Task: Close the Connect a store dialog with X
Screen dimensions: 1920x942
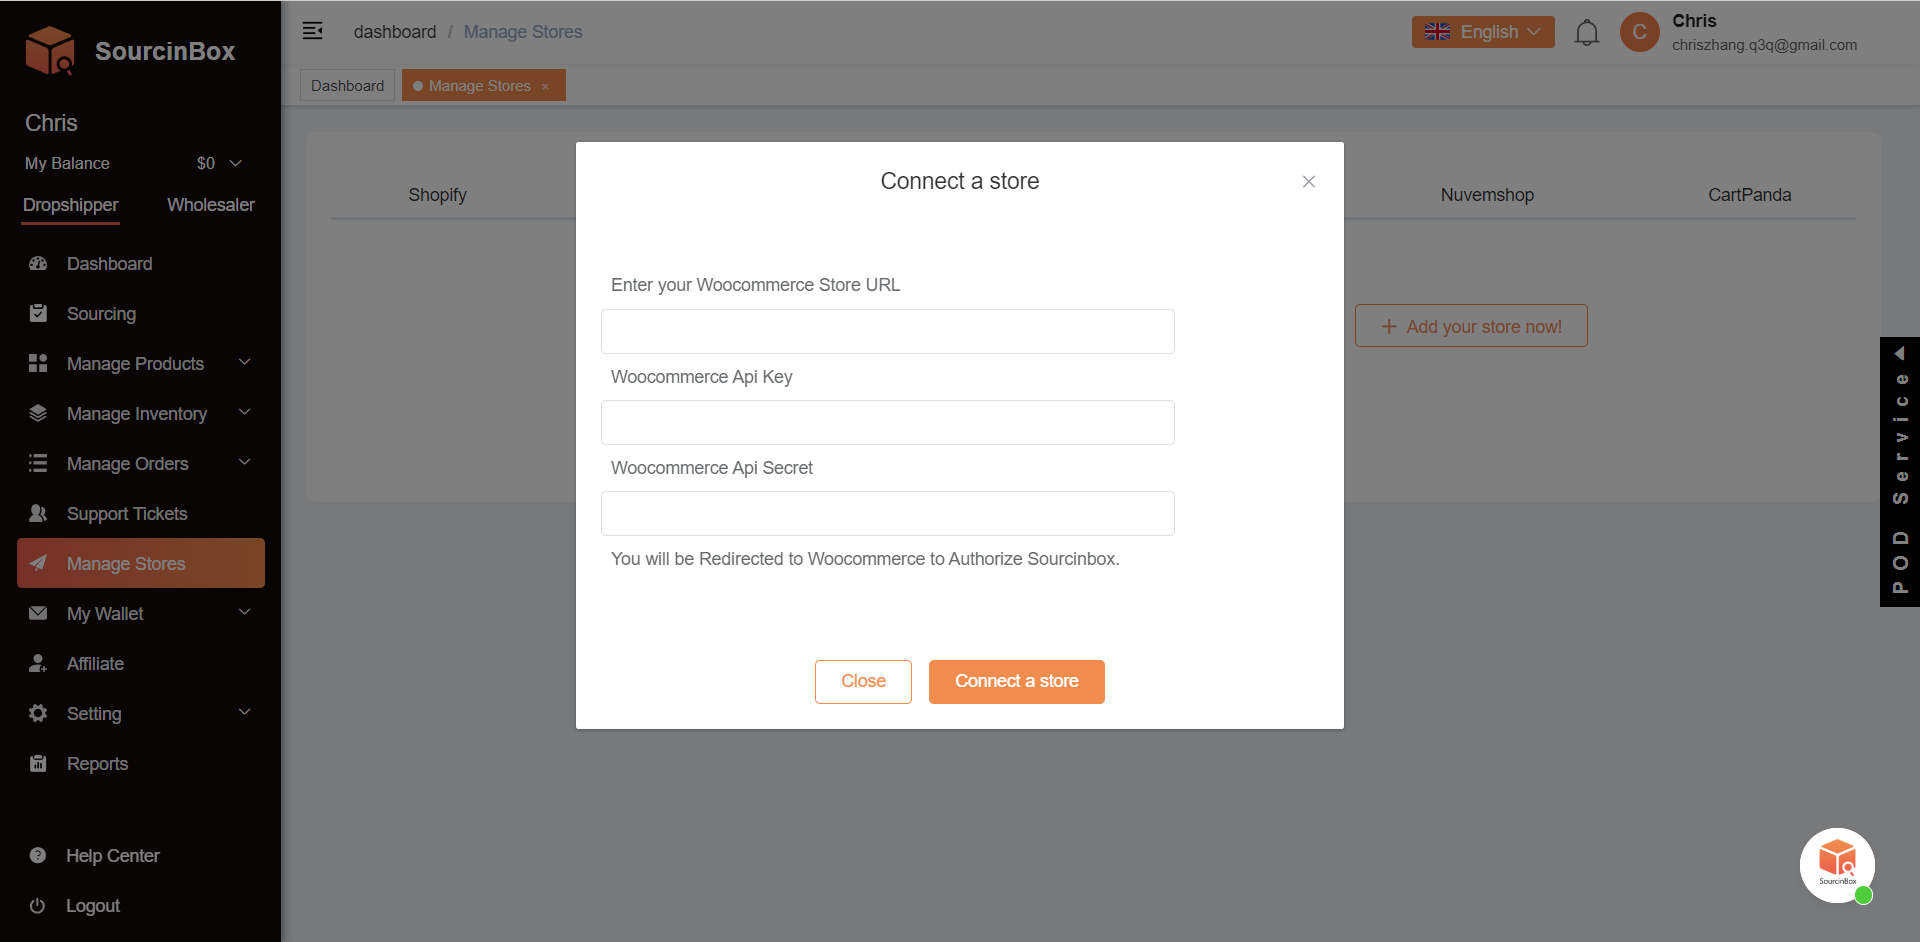Action: click(x=1308, y=181)
